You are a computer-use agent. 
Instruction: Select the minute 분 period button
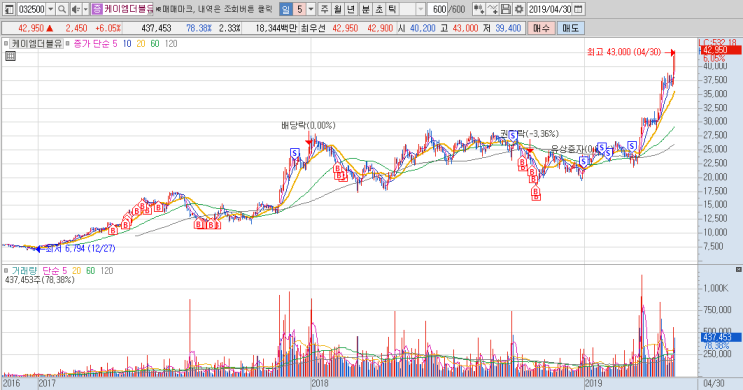click(x=366, y=9)
